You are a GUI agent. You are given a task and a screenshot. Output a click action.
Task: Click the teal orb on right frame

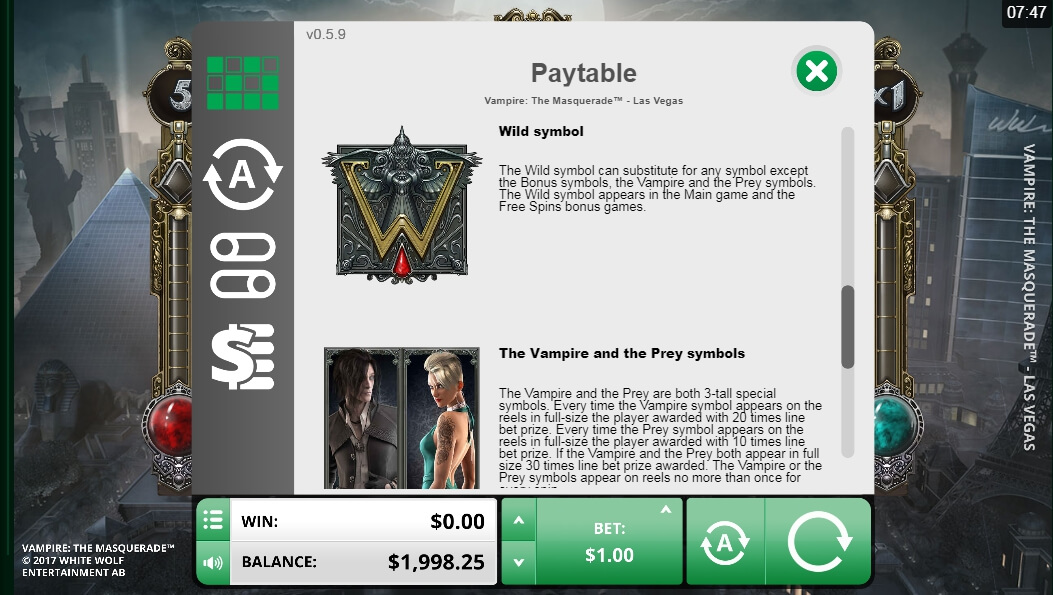893,426
